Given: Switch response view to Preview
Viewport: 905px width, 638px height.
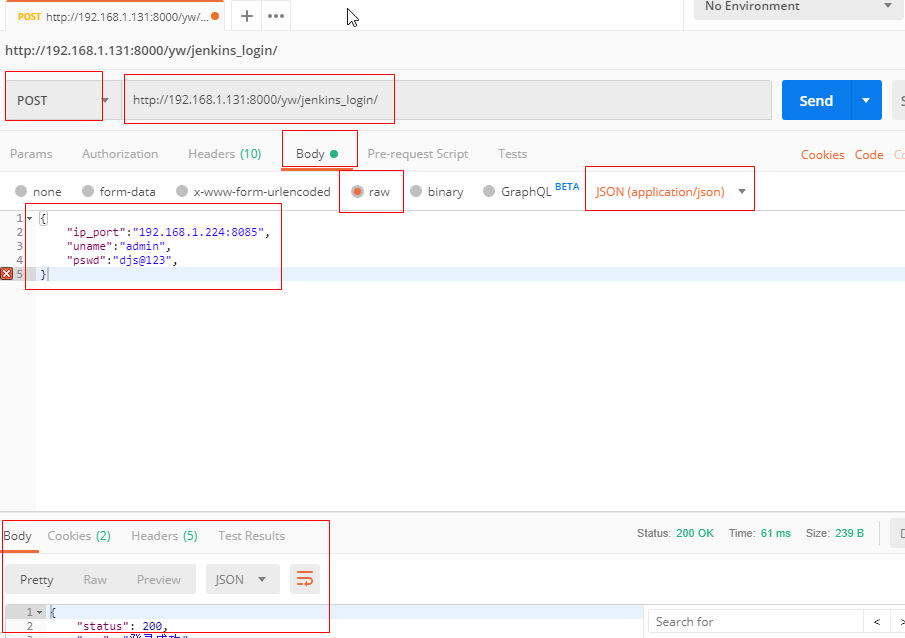Looking at the screenshot, I should (159, 579).
